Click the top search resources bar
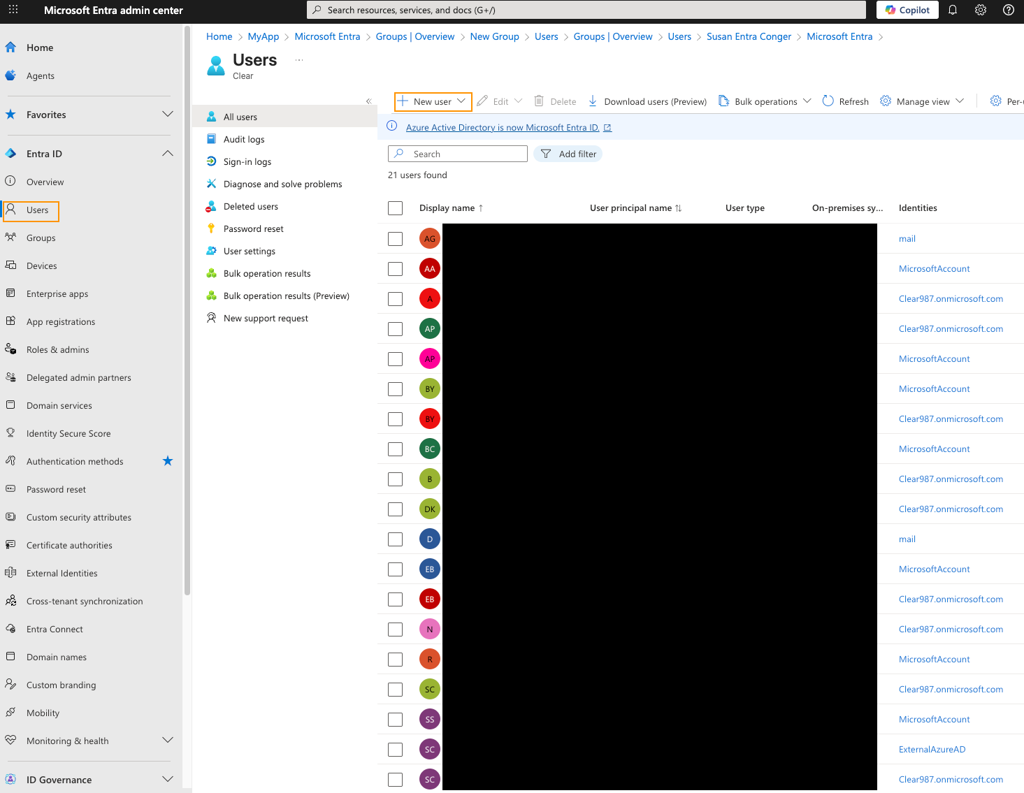This screenshot has width=1024, height=793. point(586,10)
